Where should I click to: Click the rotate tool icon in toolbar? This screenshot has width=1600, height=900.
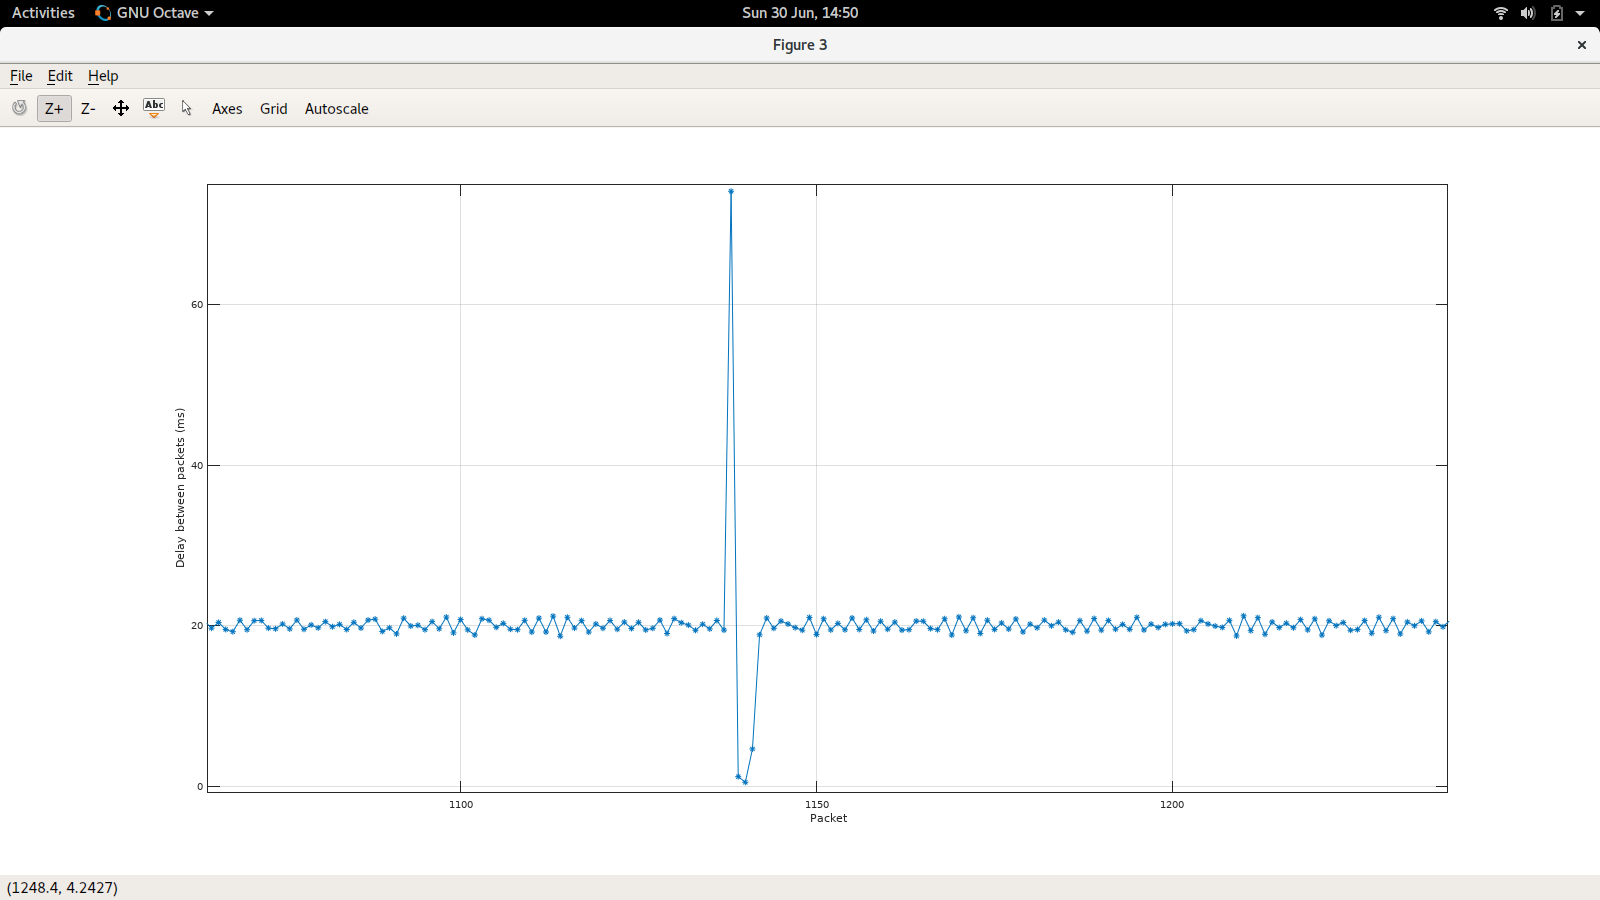tap(19, 108)
